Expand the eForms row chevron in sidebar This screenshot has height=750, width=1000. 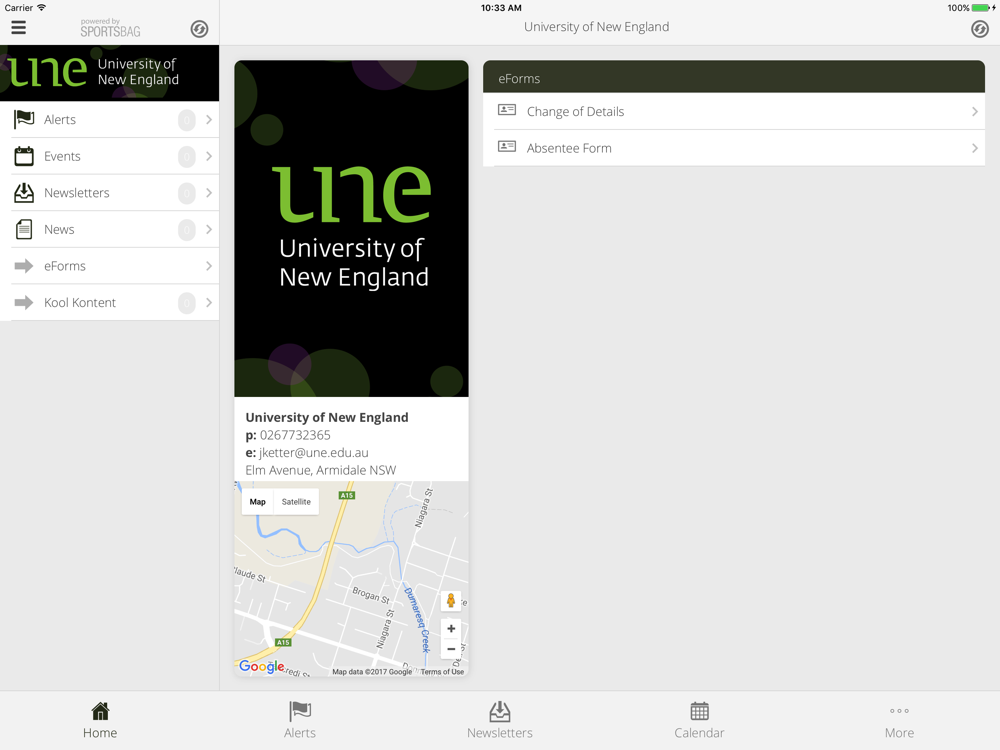(x=209, y=266)
